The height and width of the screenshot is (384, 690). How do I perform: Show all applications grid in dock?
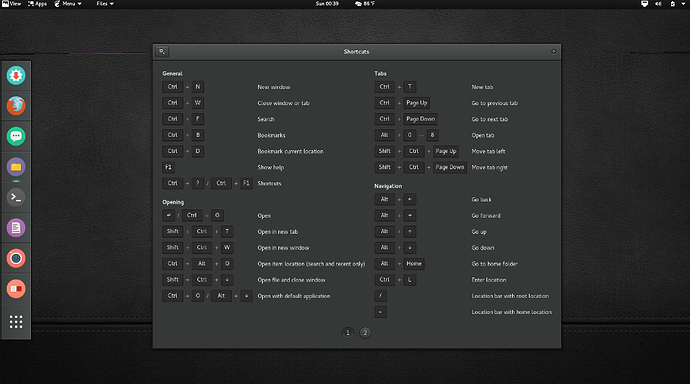(x=16, y=322)
